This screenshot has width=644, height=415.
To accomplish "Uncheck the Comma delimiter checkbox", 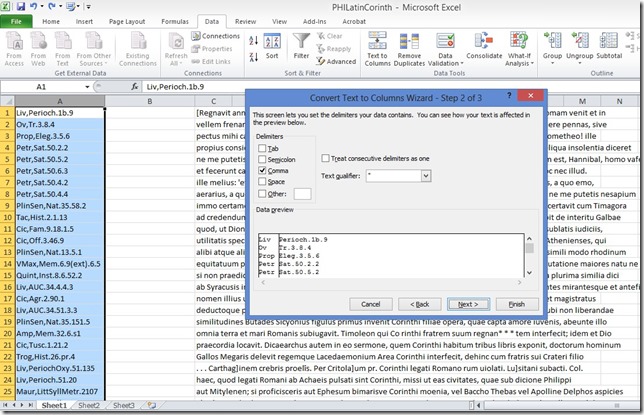I will [262, 170].
